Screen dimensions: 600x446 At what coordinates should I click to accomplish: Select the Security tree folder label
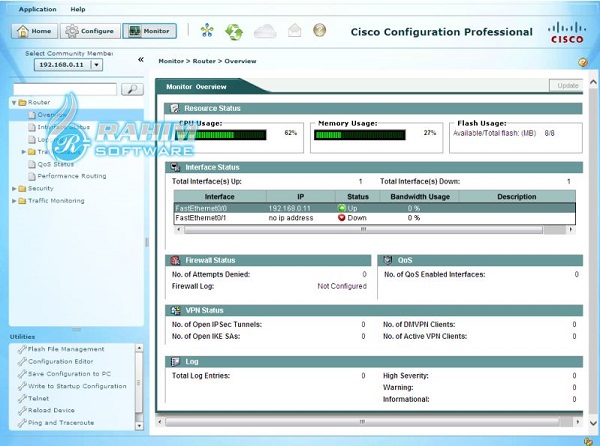41,188
